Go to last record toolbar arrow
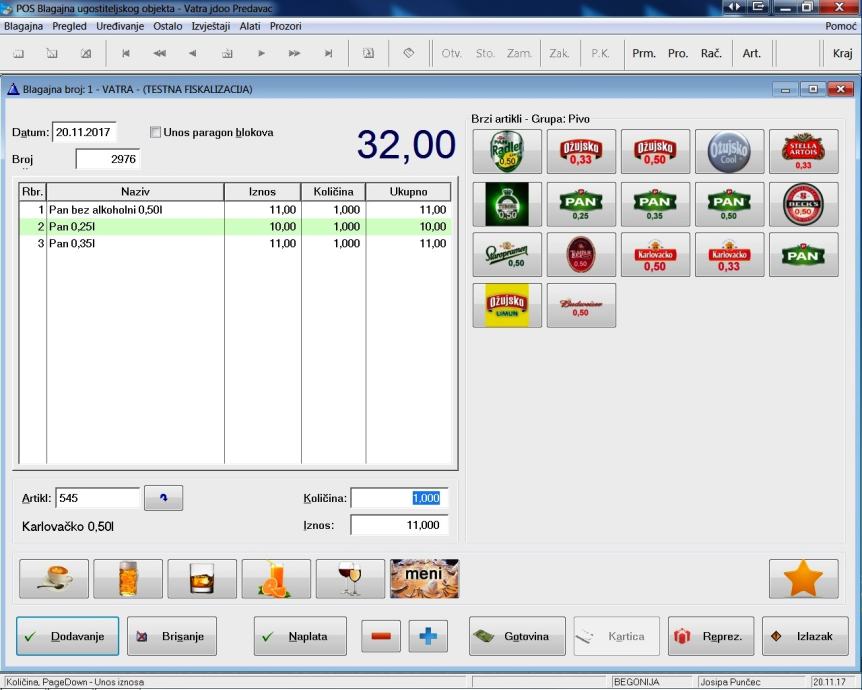 tap(328, 53)
